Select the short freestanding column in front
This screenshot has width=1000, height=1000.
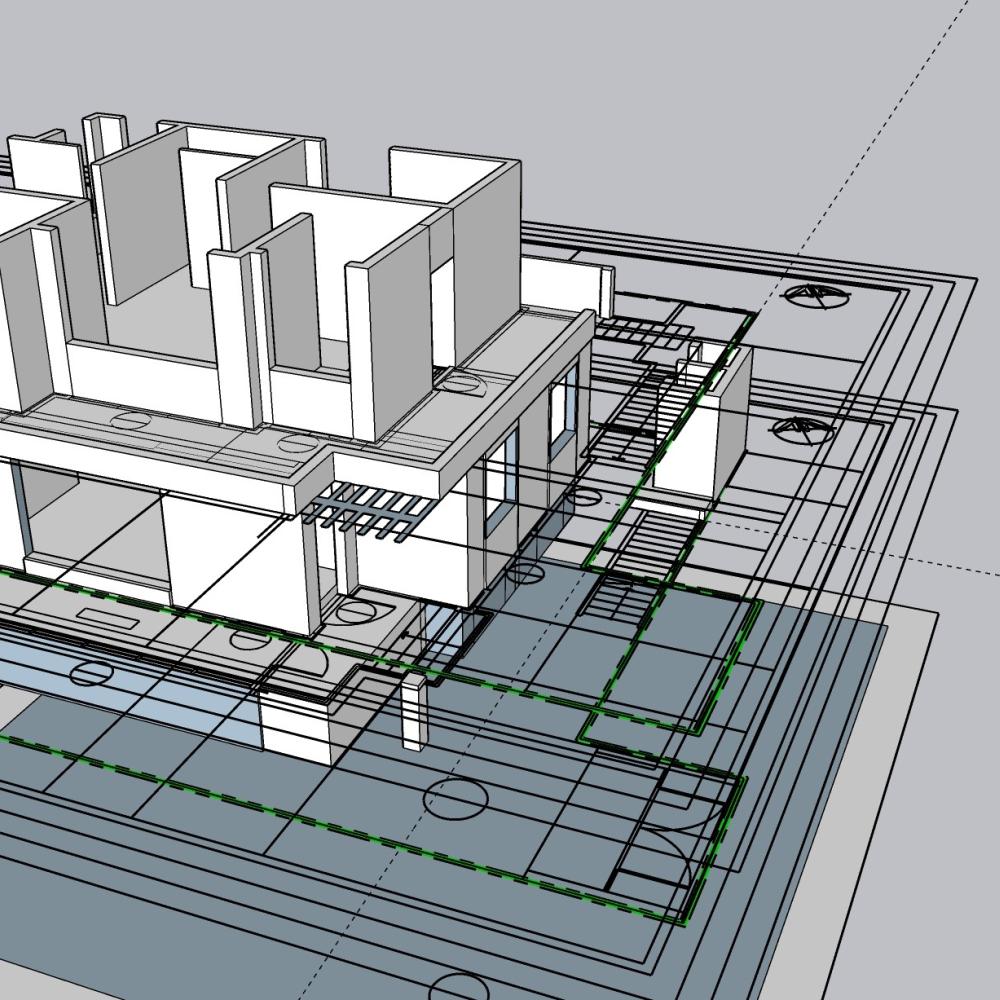point(414,710)
